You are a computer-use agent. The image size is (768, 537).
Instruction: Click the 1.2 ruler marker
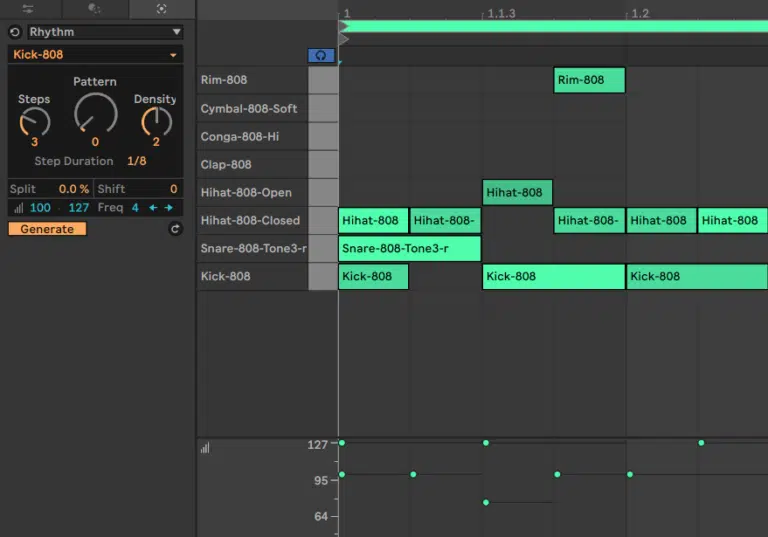(x=639, y=14)
